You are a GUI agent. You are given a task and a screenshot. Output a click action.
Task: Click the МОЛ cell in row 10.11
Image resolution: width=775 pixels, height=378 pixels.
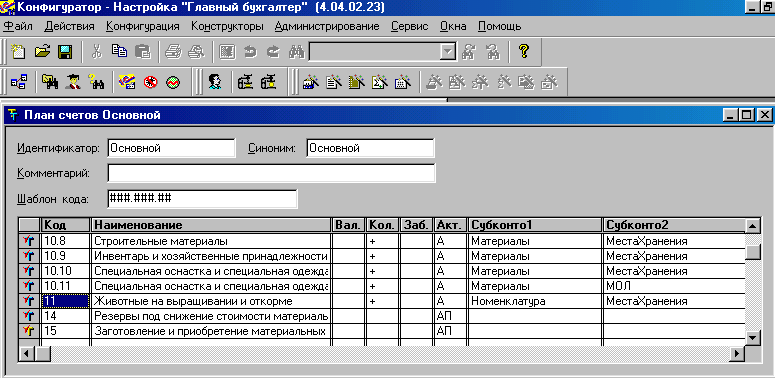pyautogui.click(x=674, y=286)
